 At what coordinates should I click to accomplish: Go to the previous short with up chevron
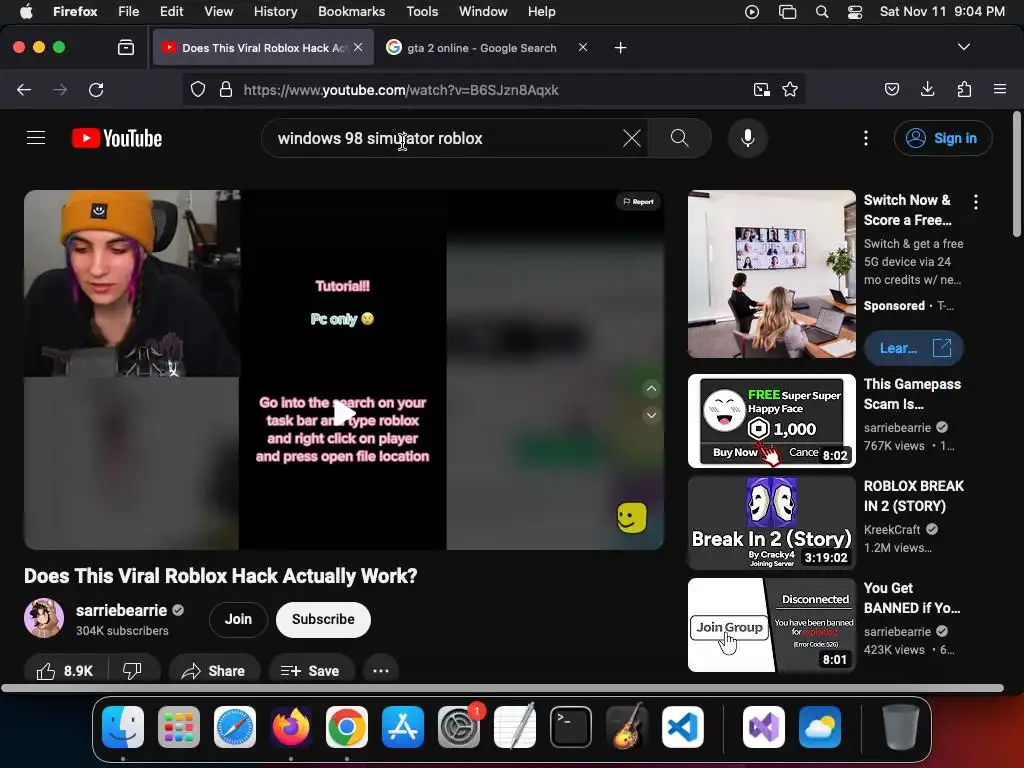pyautogui.click(x=652, y=389)
